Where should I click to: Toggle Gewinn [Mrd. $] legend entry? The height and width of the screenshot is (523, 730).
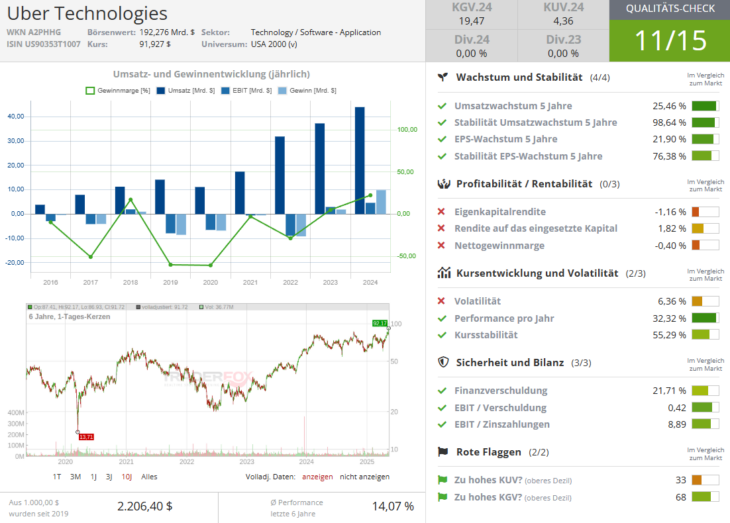click(x=307, y=90)
